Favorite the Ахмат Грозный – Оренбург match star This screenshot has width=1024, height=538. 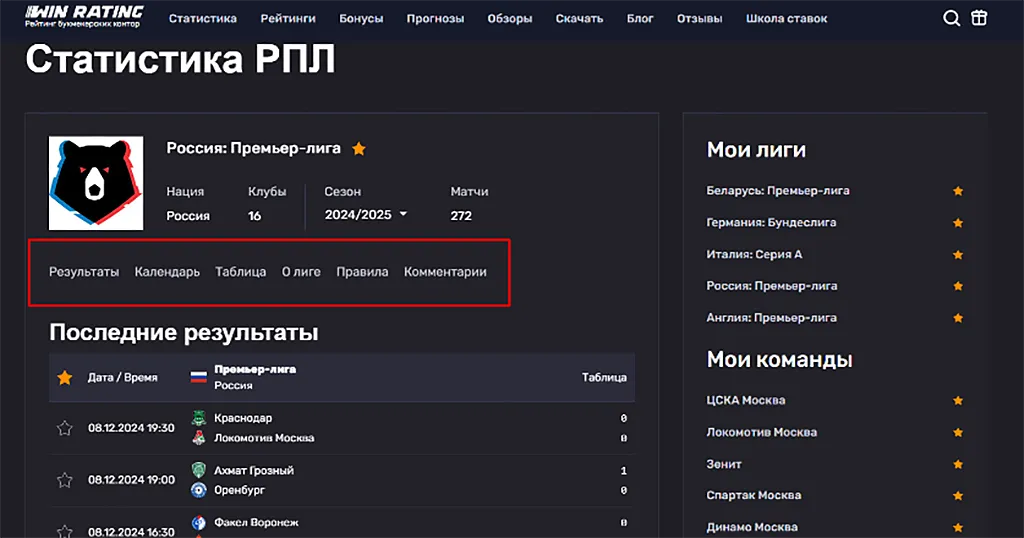pyautogui.click(x=65, y=481)
